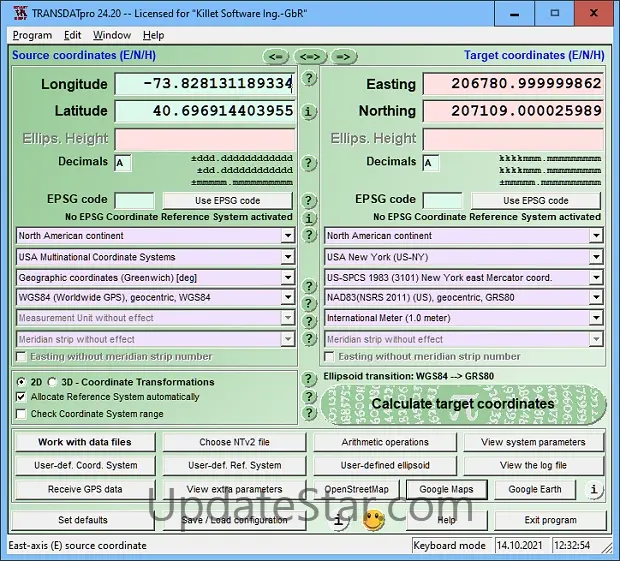Open the question mark help beside Decimals row
Viewport: 620px width, 561px height.
[309, 162]
